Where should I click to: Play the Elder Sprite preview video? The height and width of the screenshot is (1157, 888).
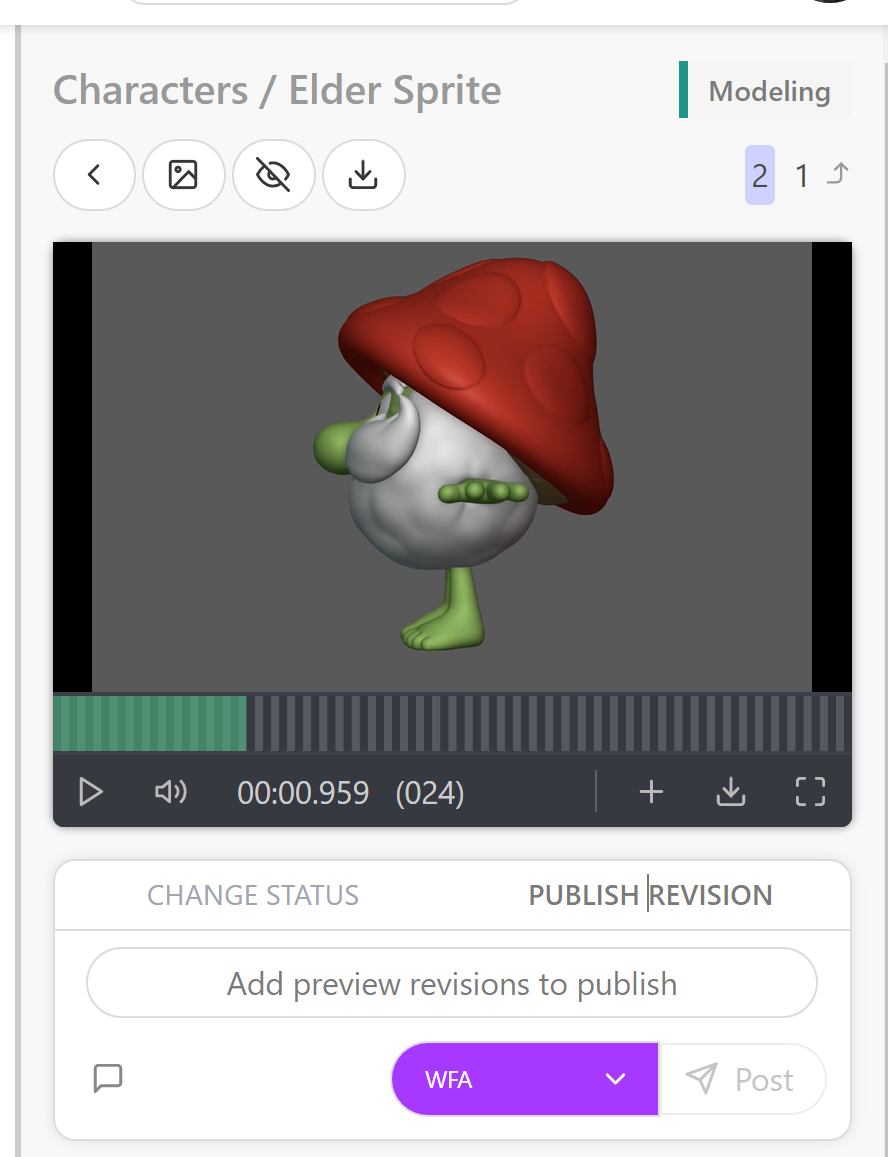(91, 792)
